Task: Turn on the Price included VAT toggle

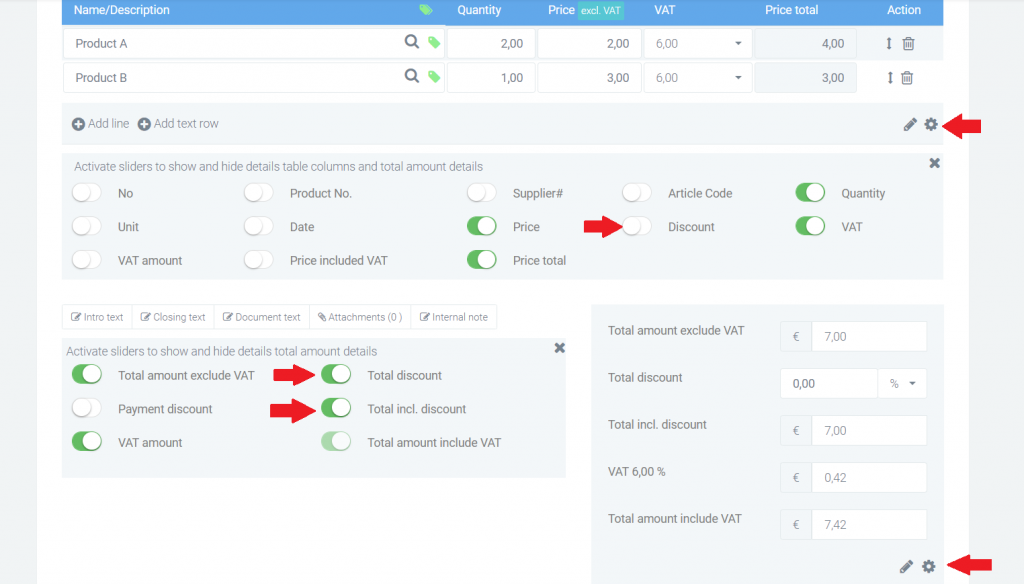Action: pyautogui.click(x=258, y=260)
